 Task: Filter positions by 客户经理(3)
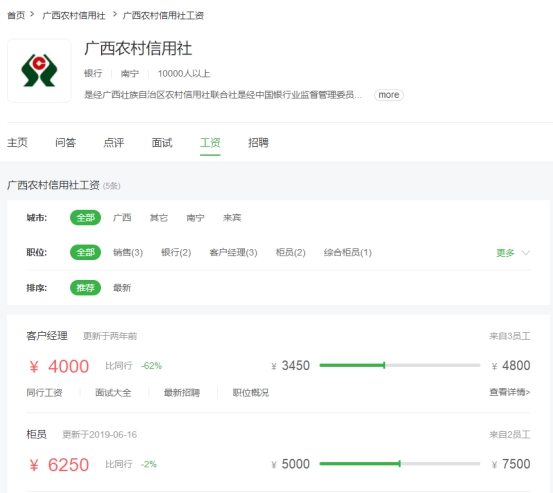(x=233, y=252)
